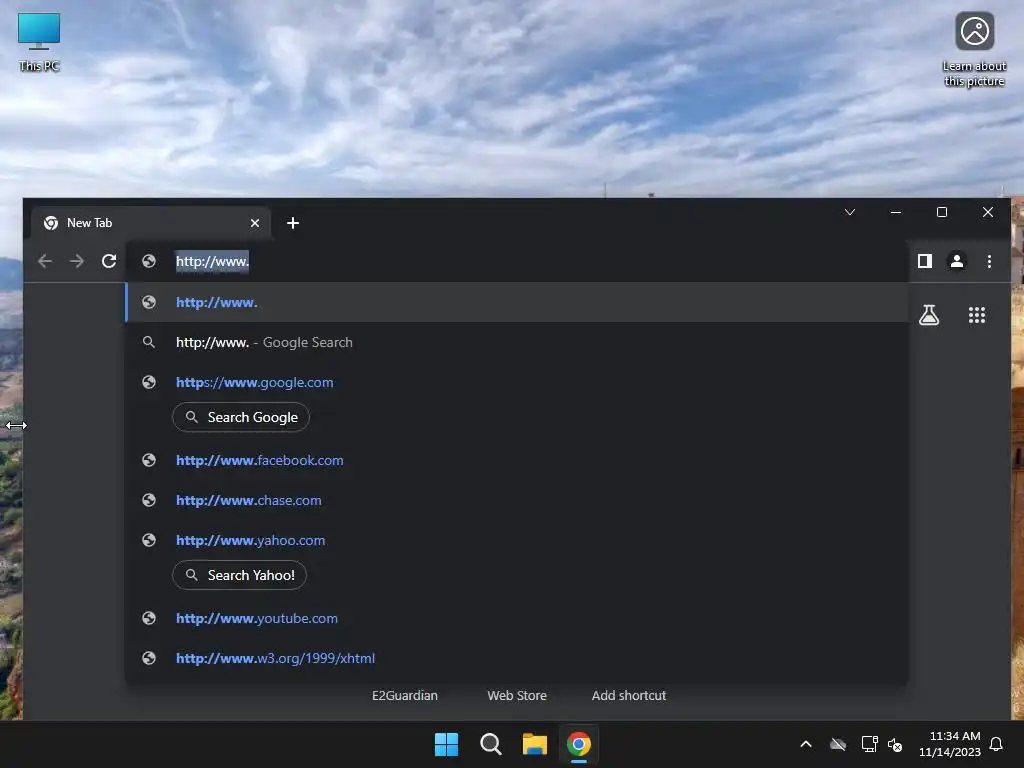Click the Chrome forward arrow
Screen dimensions: 1024x768
pos(77,261)
